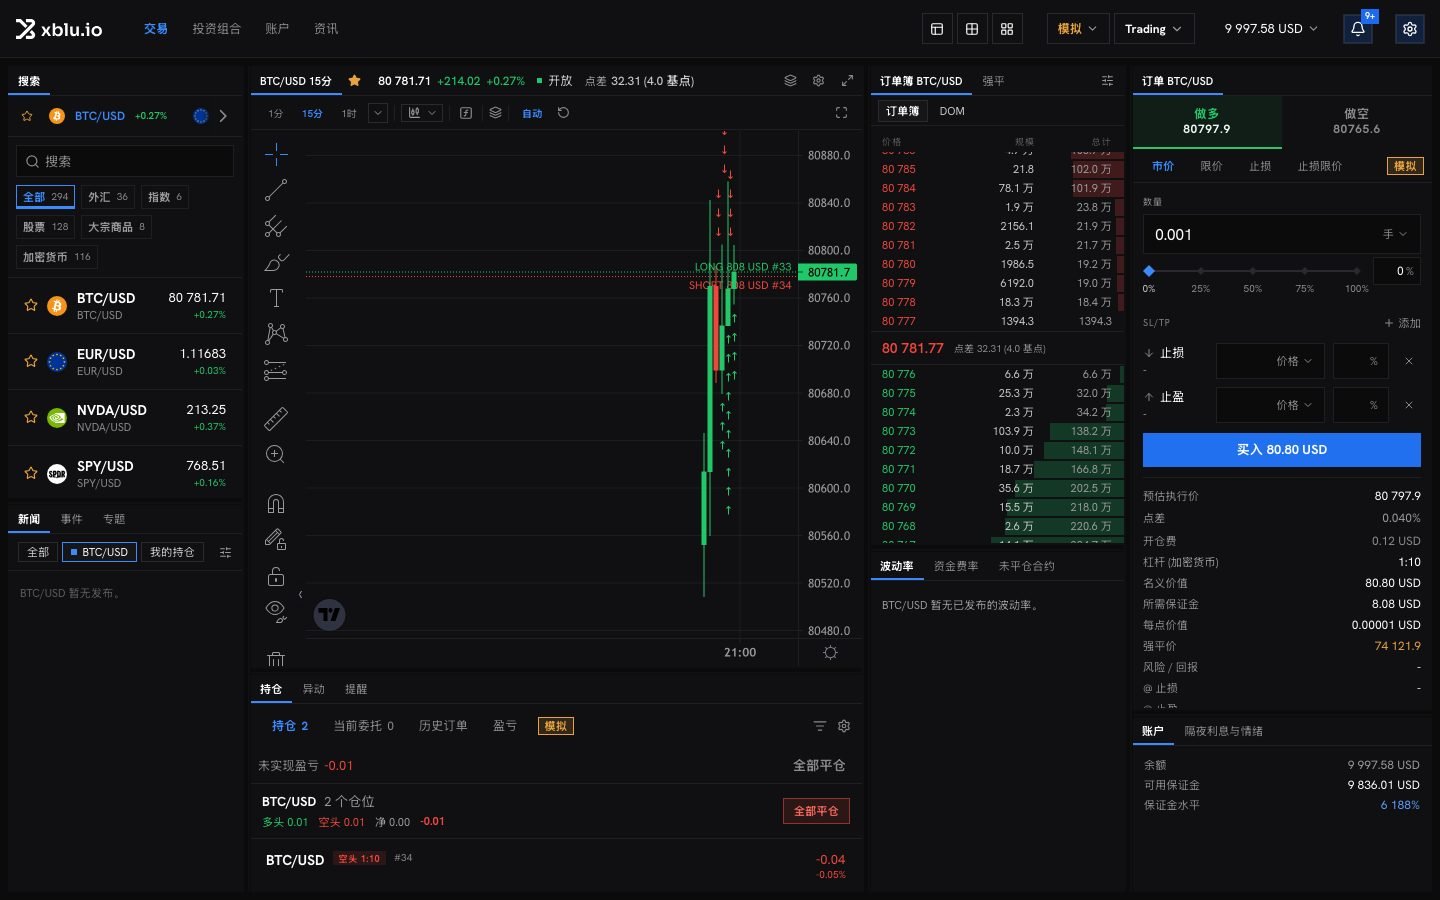Choose the brush drawing tool
This screenshot has height=900, width=1440.
(x=276, y=263)
